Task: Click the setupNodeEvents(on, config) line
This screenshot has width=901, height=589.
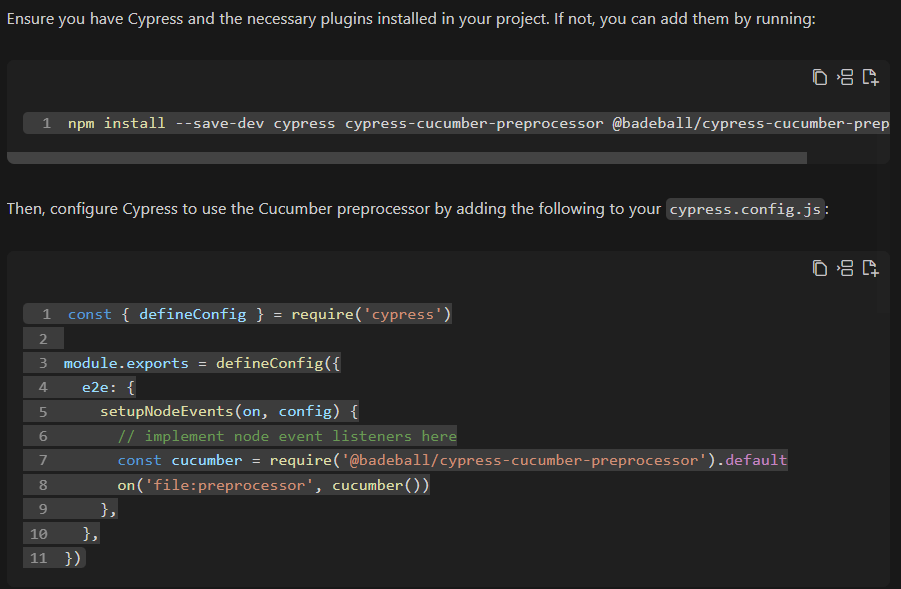Action: click(229, 411)
